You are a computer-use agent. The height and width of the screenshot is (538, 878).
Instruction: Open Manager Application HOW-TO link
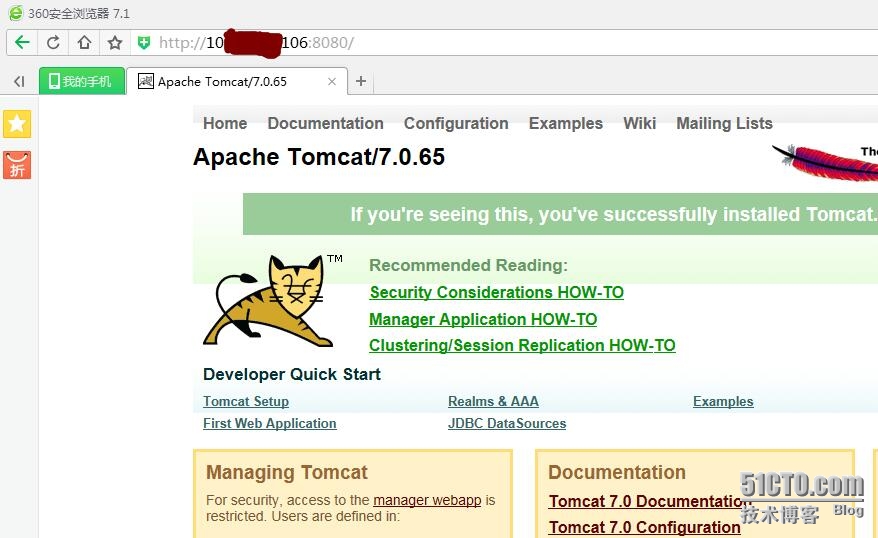tap(483, 319)
